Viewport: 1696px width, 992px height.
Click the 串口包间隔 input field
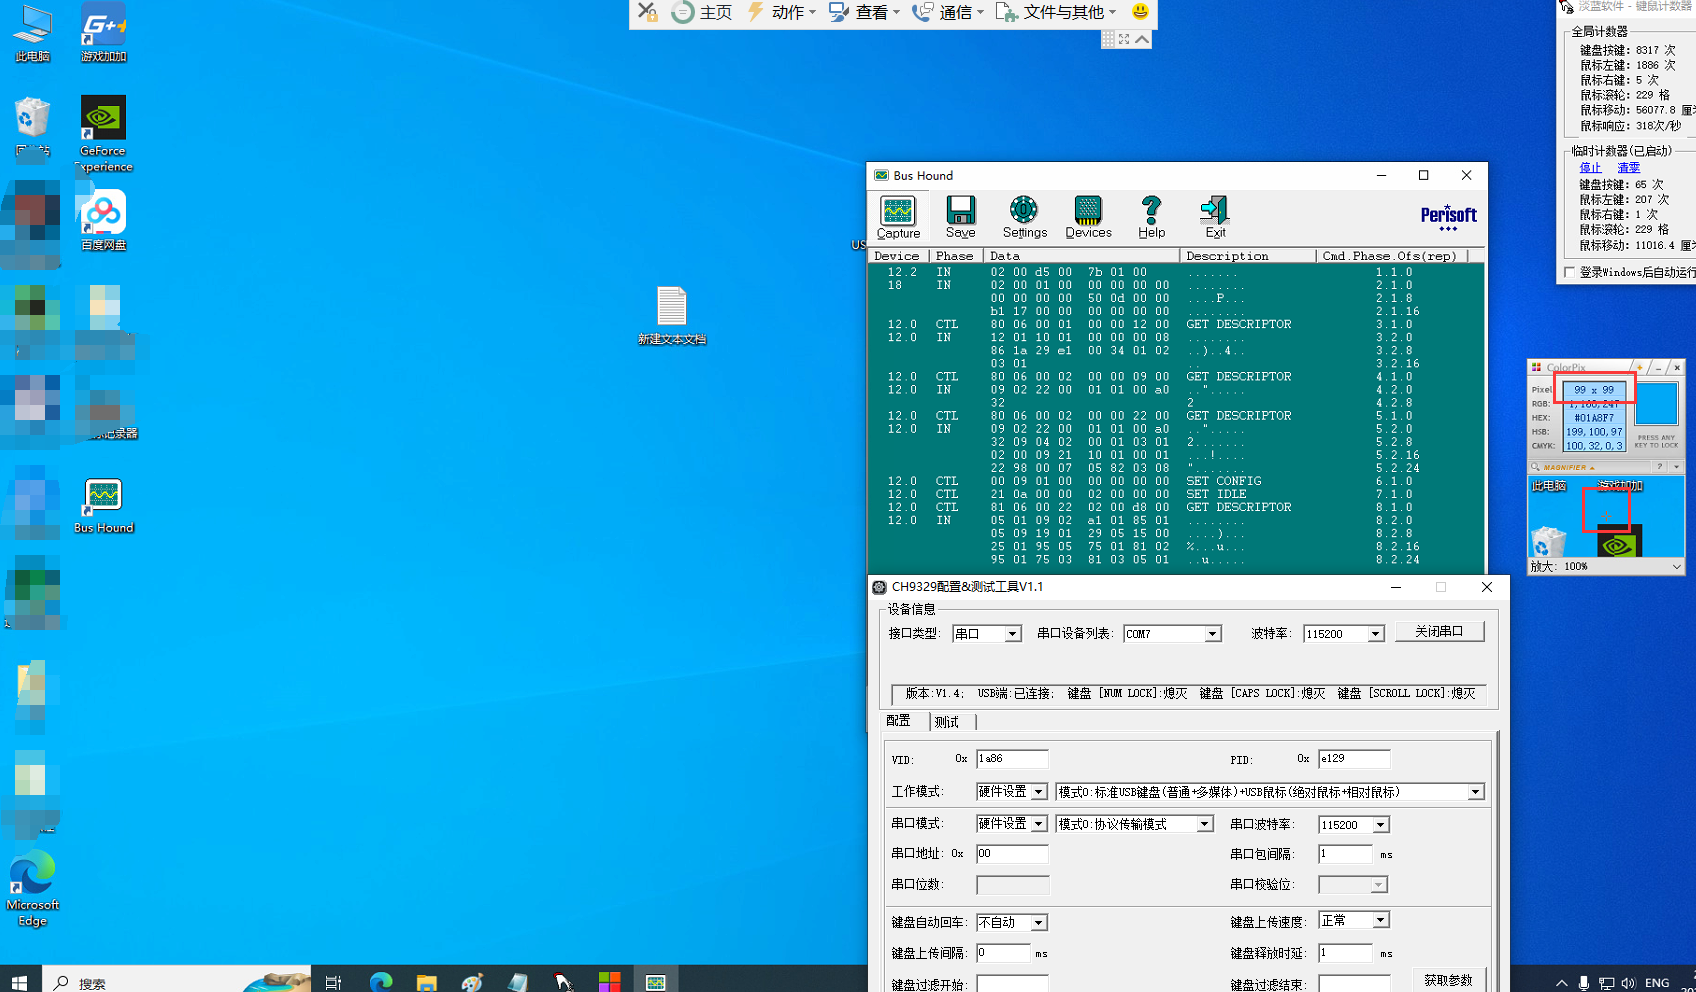click(x=1345, y=854)
